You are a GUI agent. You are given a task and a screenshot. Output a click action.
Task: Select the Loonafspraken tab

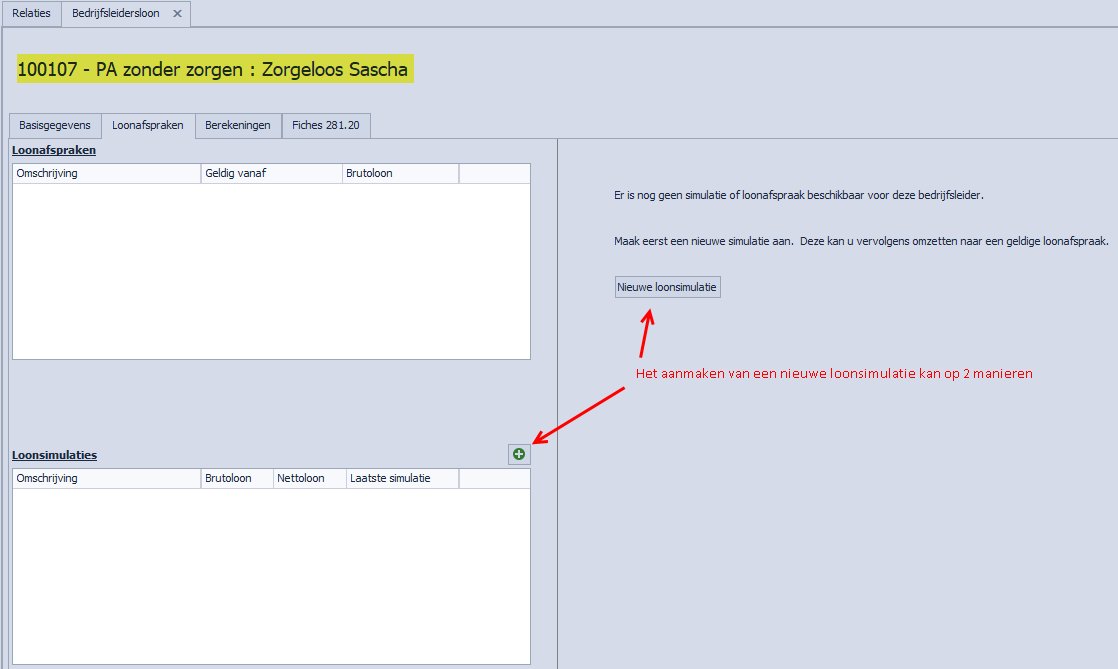pyautogui.click(x=148, y=126)
